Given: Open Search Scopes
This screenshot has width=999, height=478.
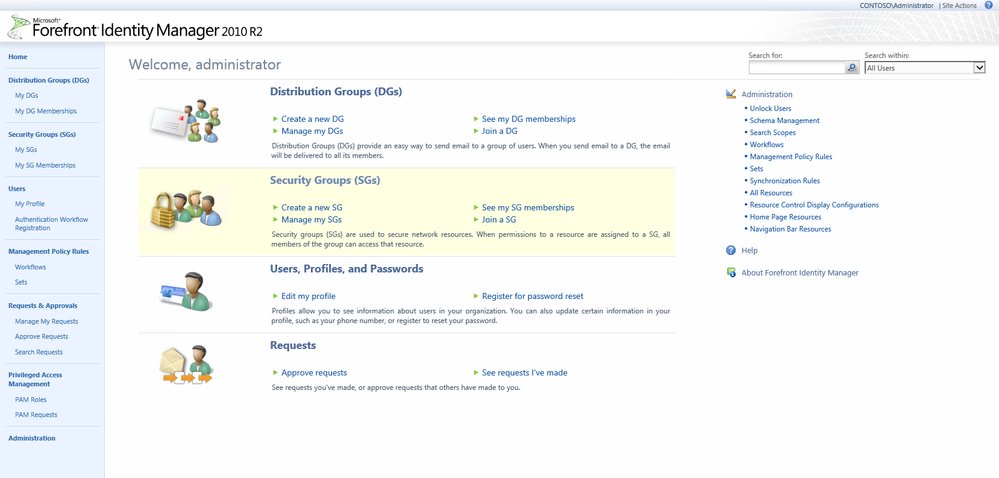Looking at the screenshot, I should (772, 133).
